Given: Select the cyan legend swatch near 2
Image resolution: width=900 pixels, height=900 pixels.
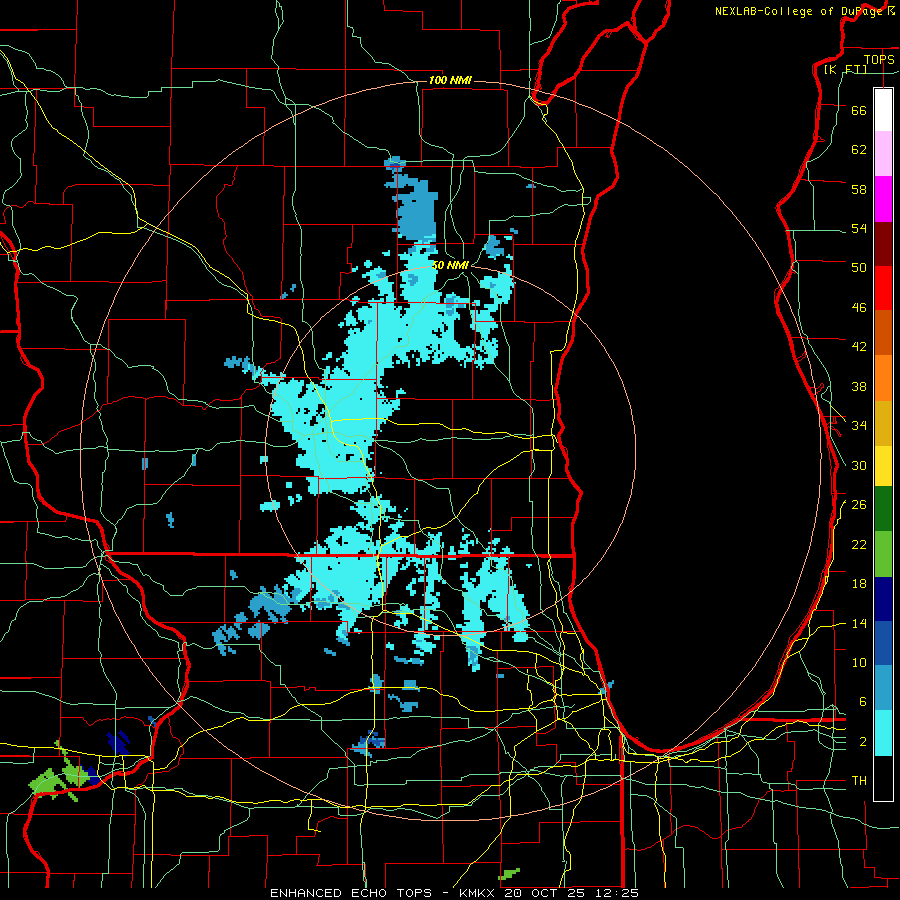Looking at the screenshot, I should tap(883, 733).
